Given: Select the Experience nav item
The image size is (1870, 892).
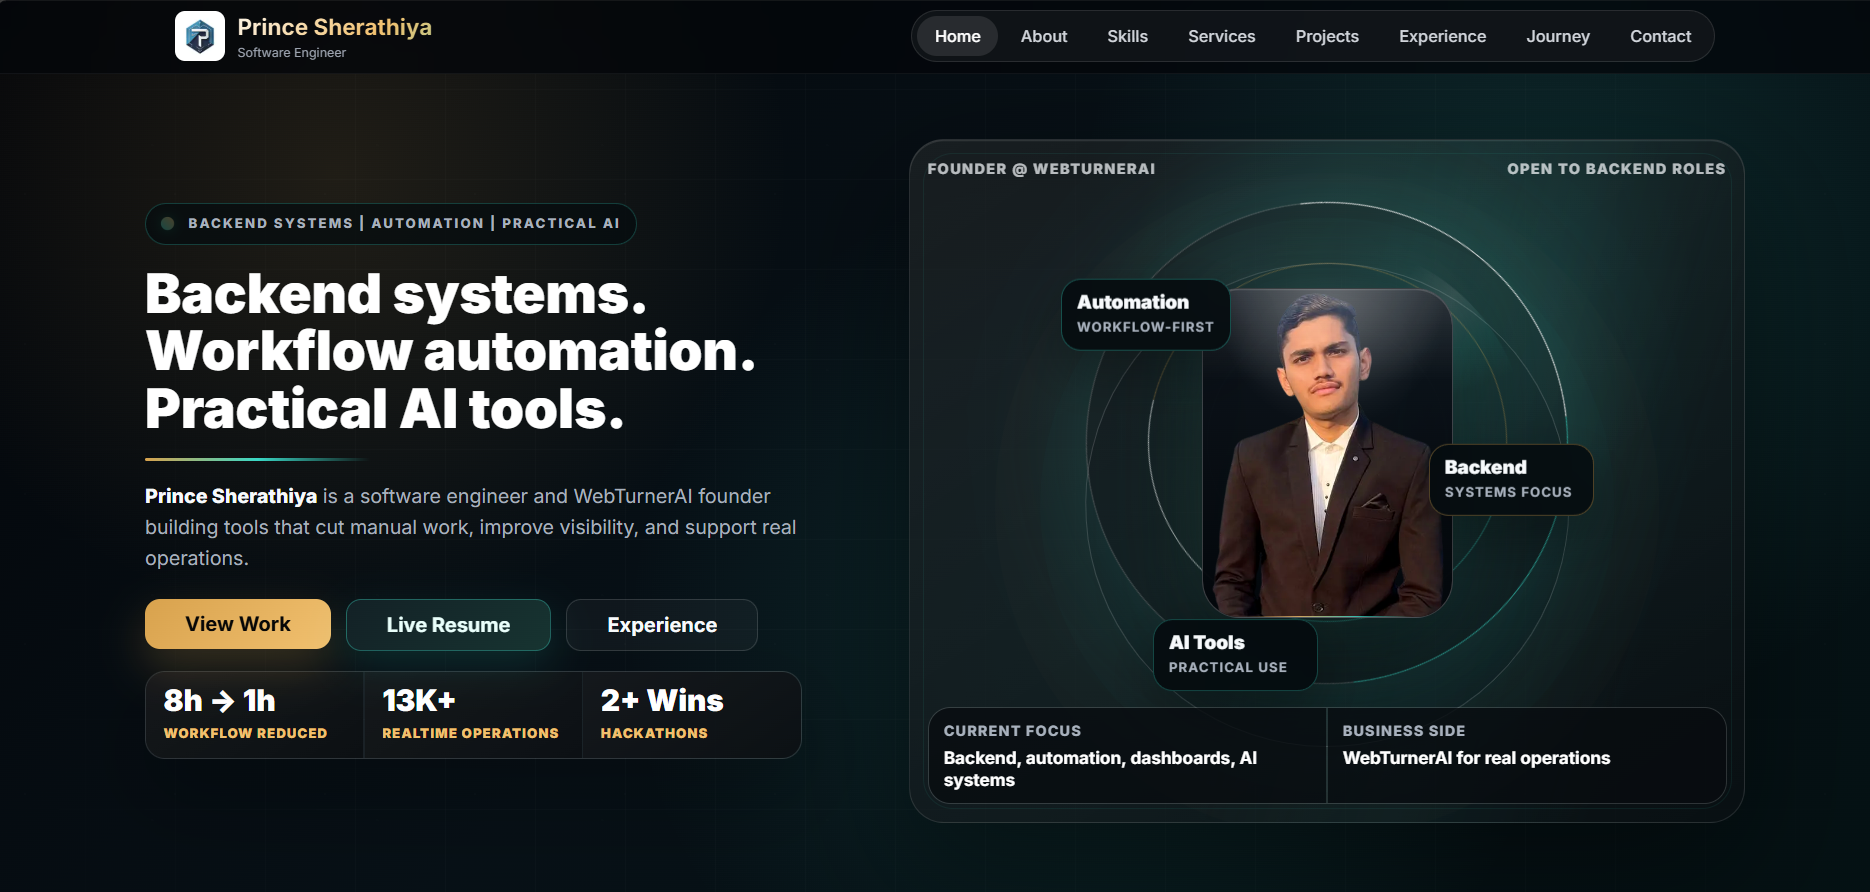Looking at the screenshot, I should tap(1442, 36).
